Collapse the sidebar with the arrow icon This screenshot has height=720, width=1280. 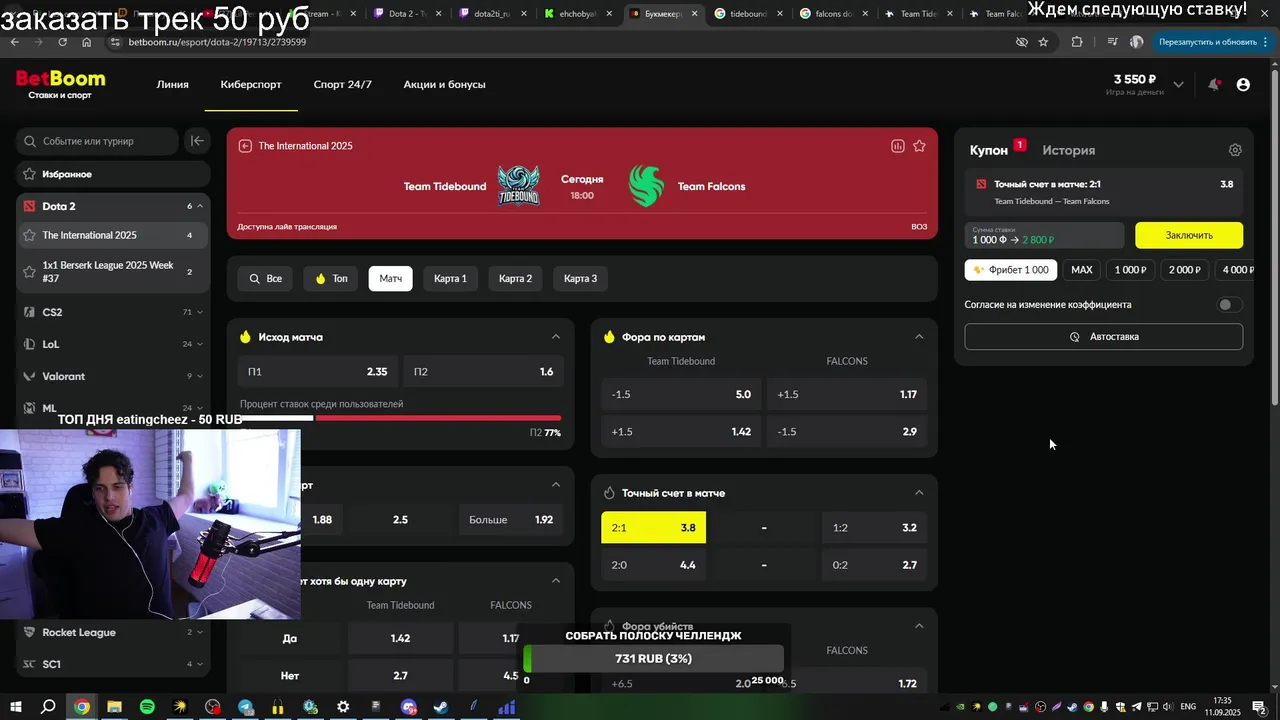point(197,141)
